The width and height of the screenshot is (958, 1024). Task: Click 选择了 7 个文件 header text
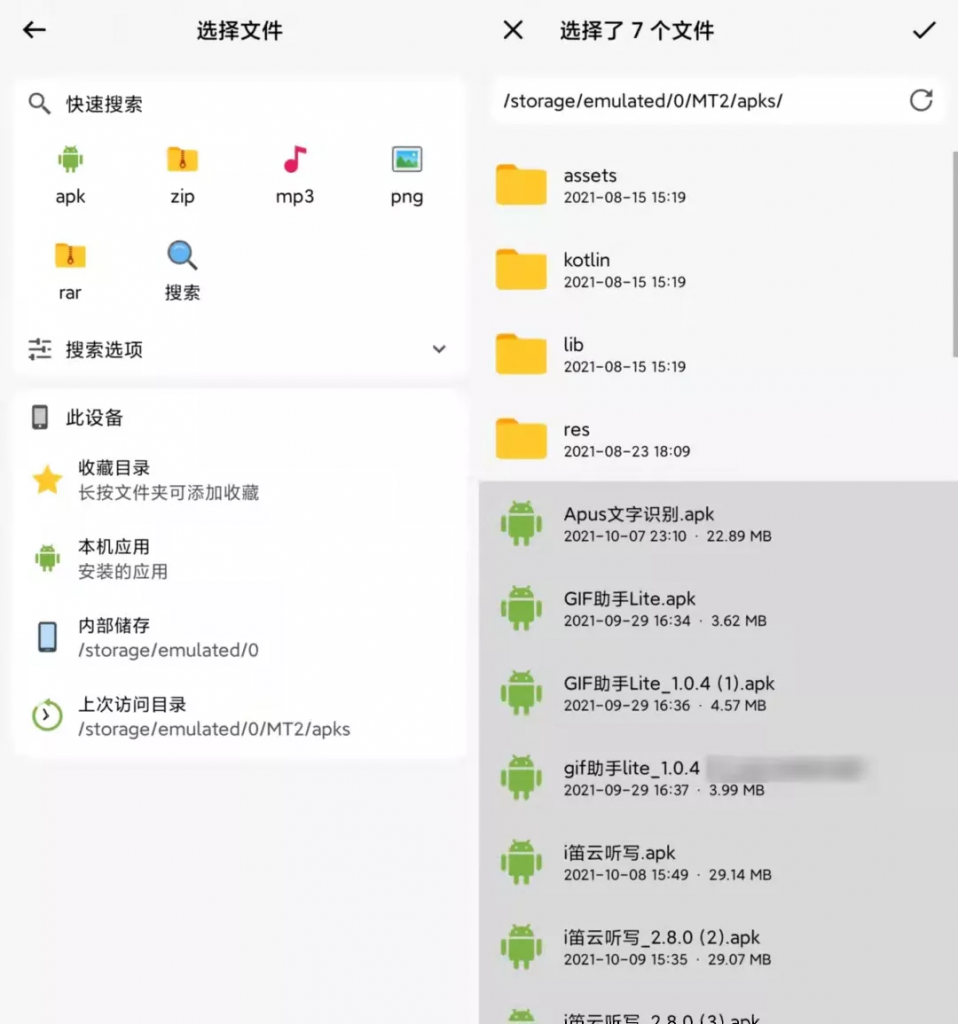(637, 31)
